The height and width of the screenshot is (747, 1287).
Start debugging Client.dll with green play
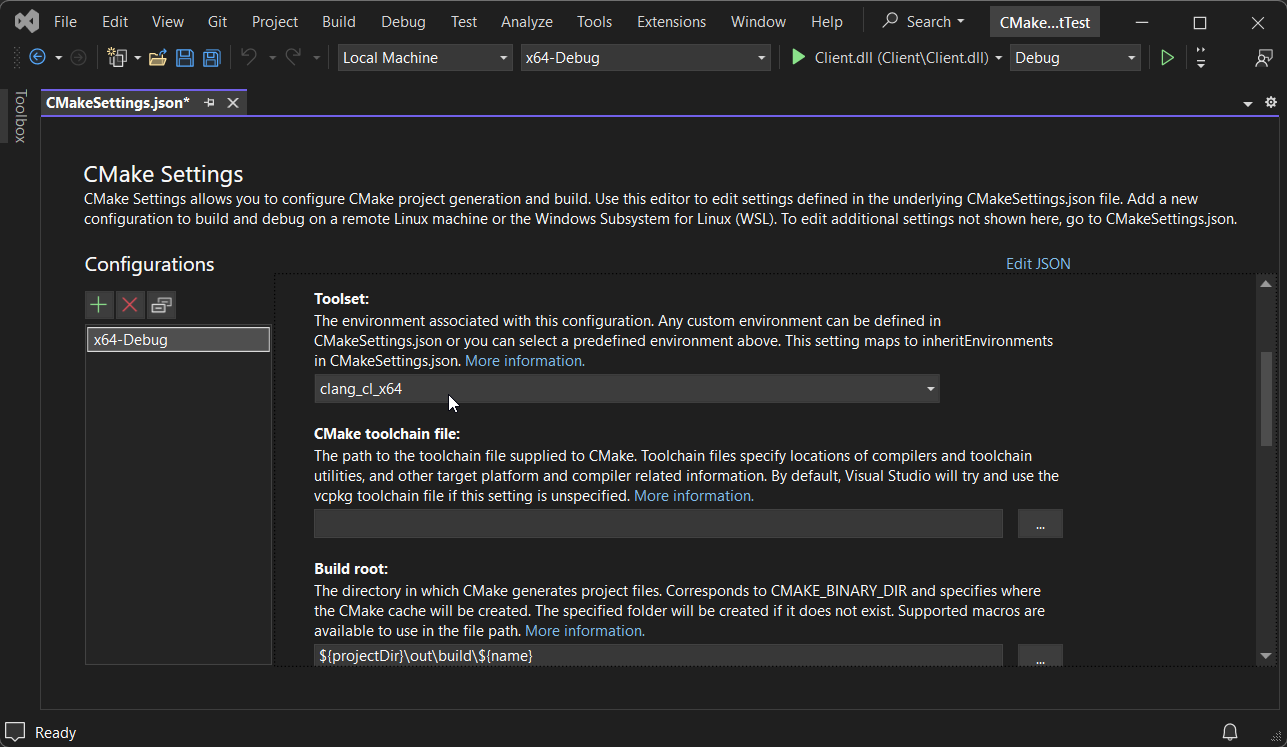(798, 58)
